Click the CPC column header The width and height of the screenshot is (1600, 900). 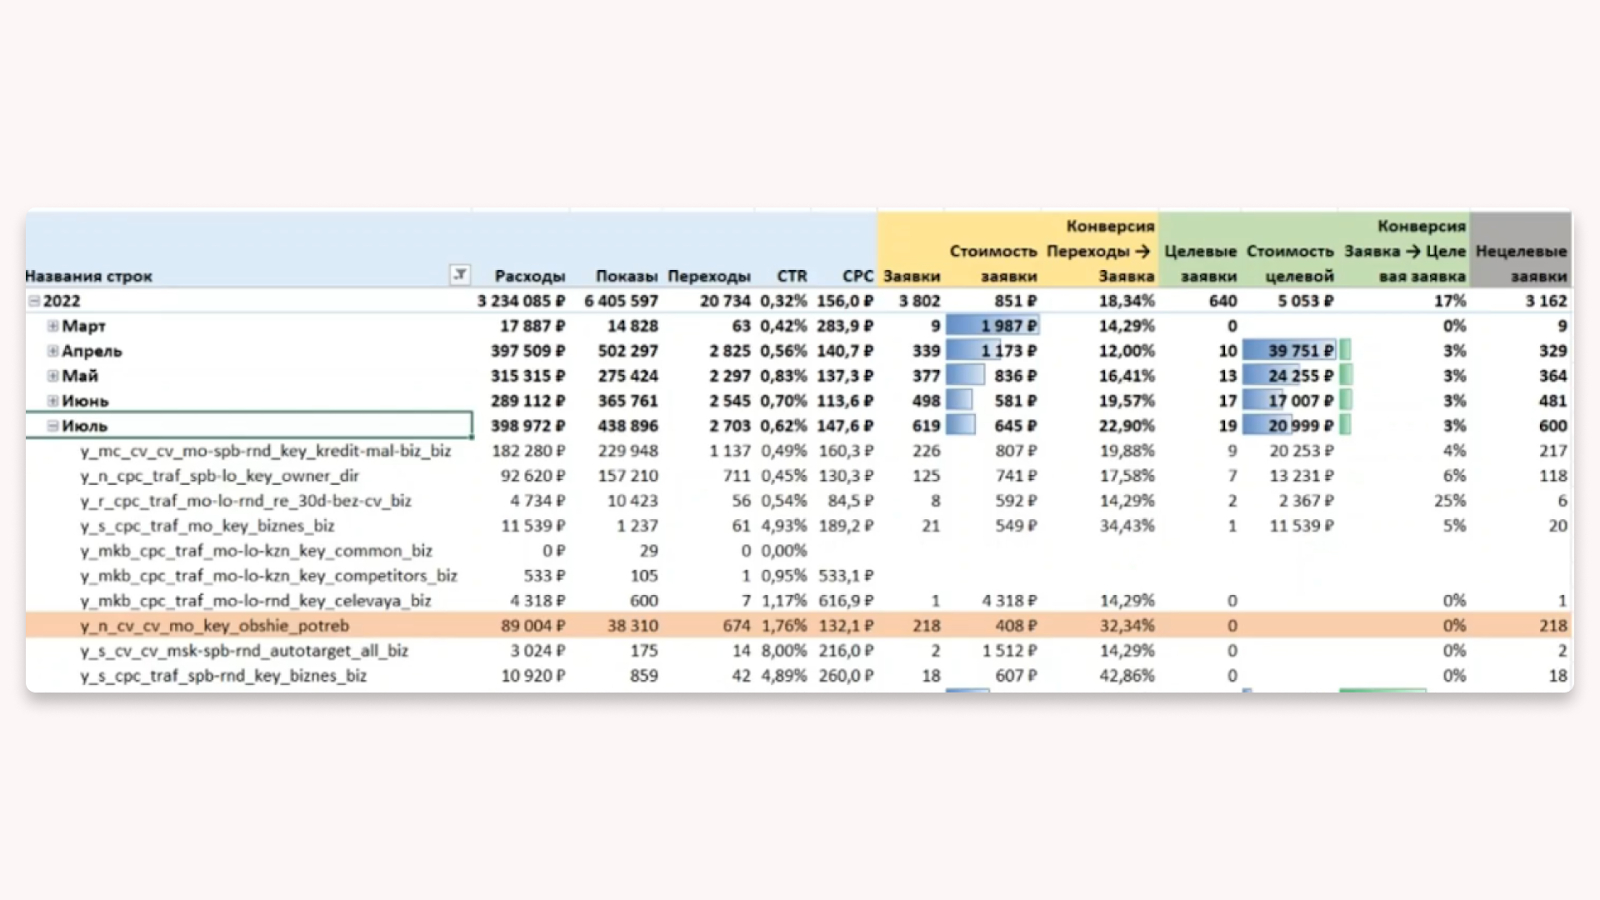857,276
